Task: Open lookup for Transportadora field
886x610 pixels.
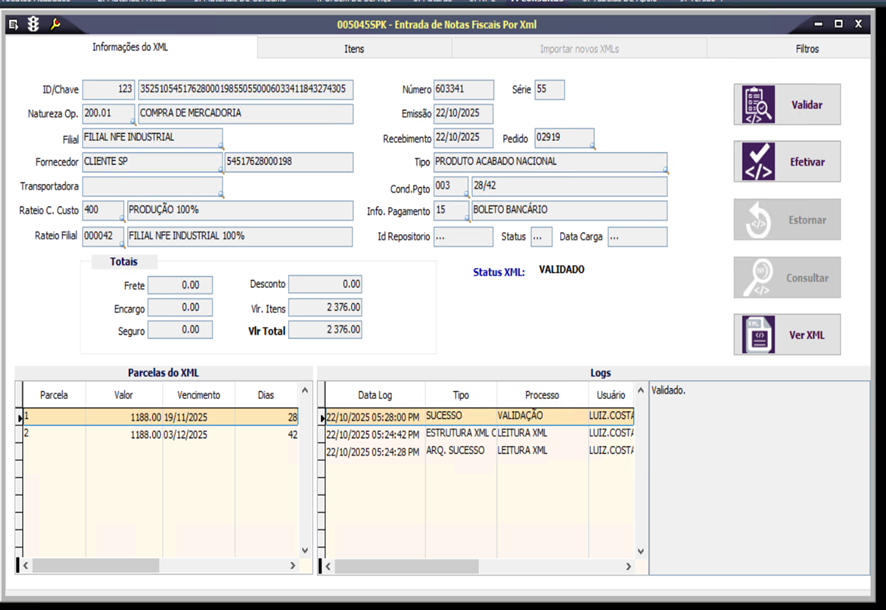Action: click(x=221, y=195)
